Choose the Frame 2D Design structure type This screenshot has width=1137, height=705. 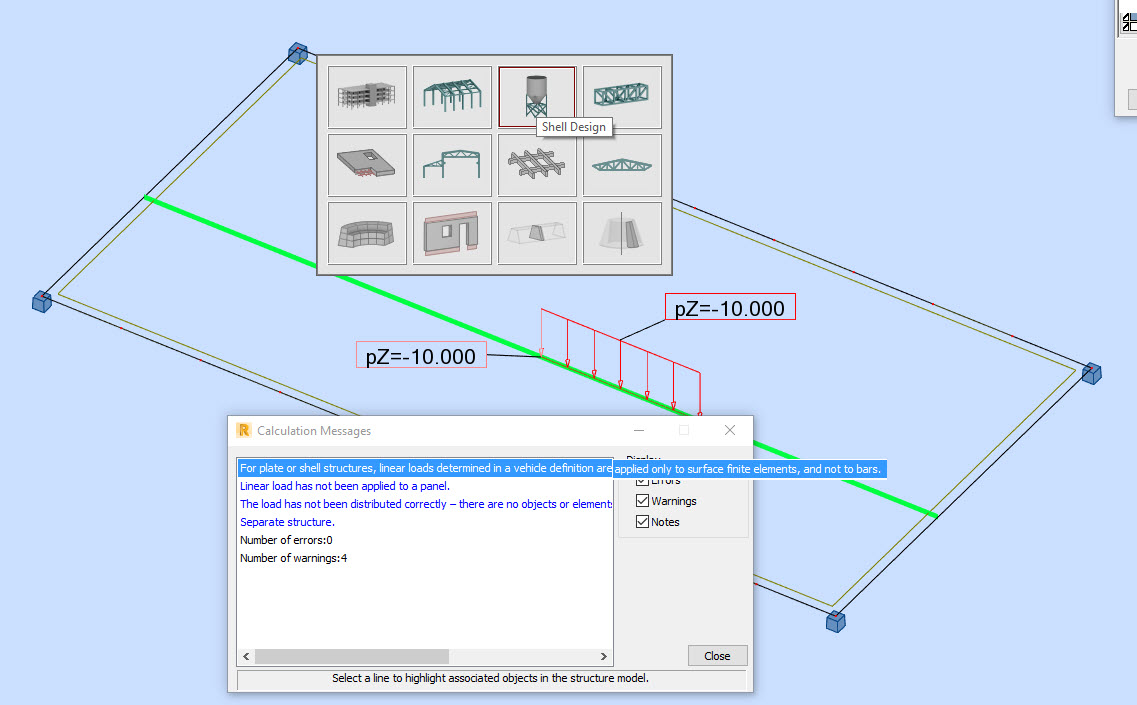point(452,164)
